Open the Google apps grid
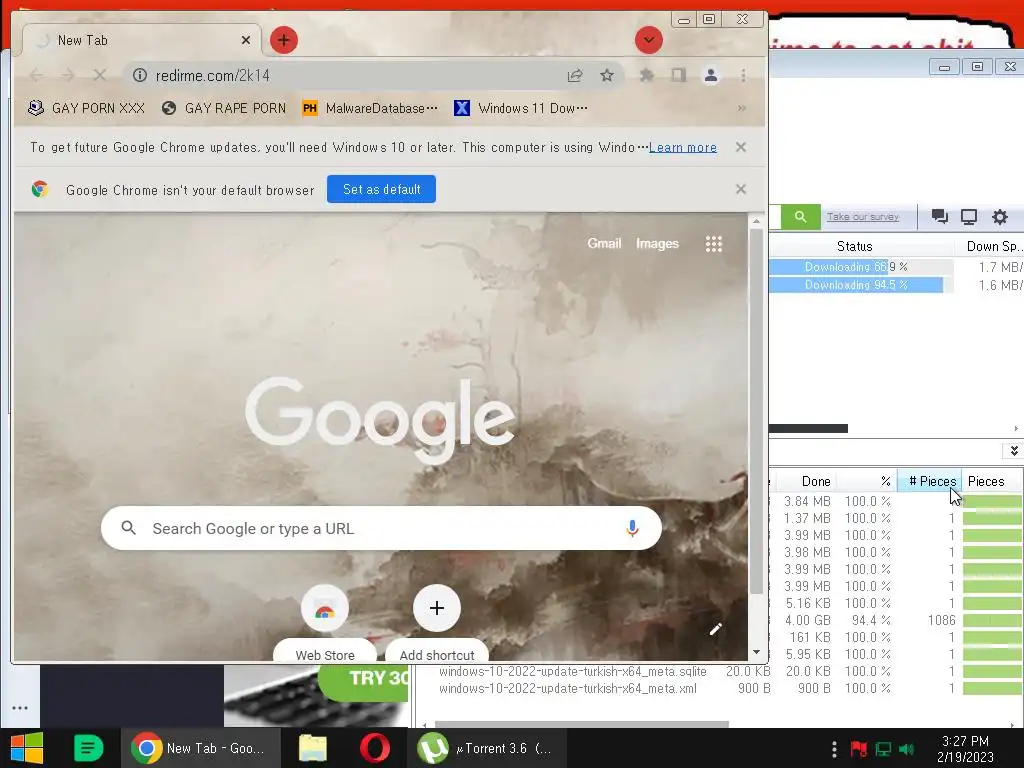The image size is (1024, 768). [x=714, y=244]
